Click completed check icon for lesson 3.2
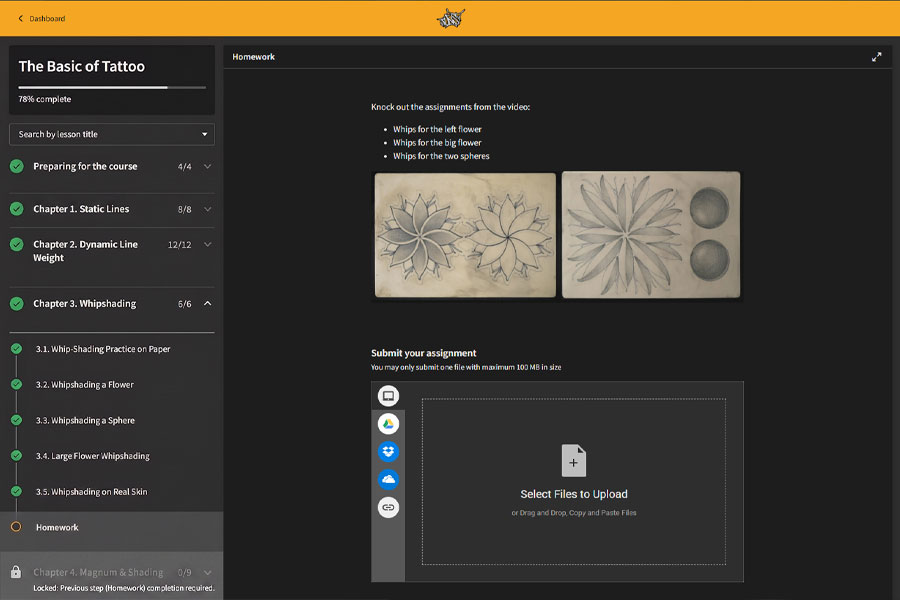The image size is (900, 600). click(17, 384)
